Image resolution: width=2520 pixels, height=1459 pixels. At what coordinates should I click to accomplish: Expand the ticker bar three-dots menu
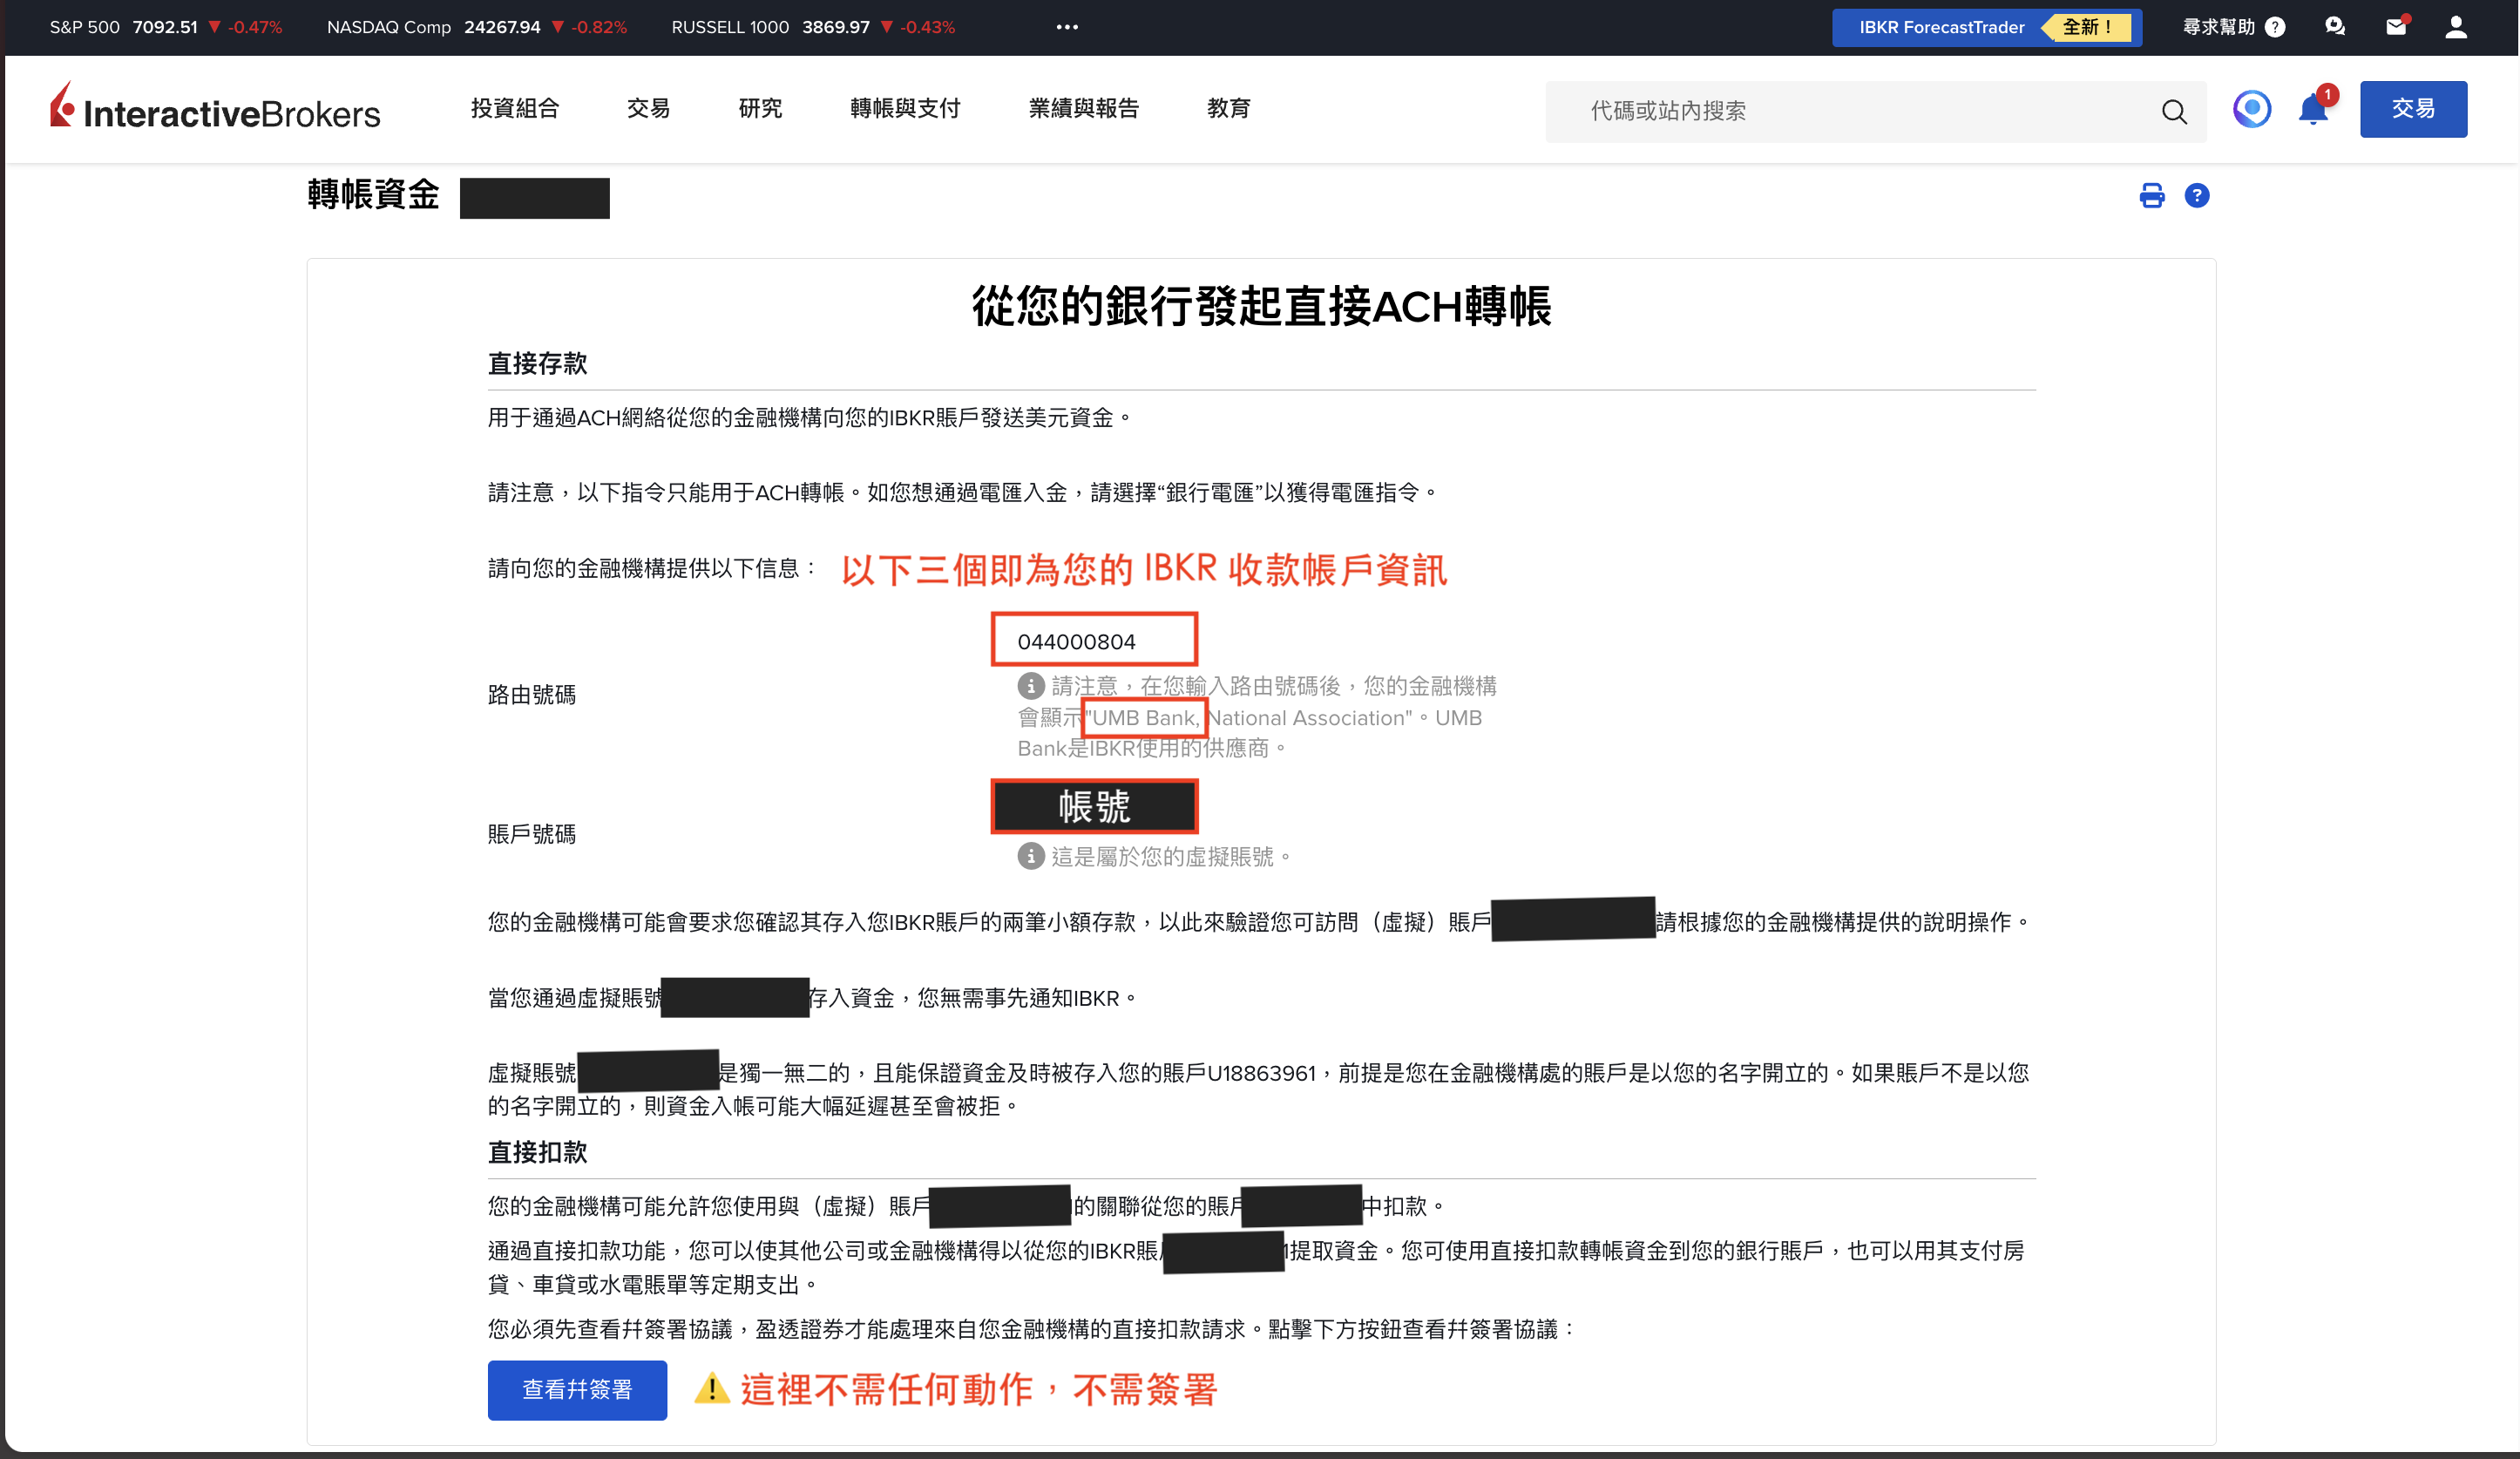pos(1067,27)
